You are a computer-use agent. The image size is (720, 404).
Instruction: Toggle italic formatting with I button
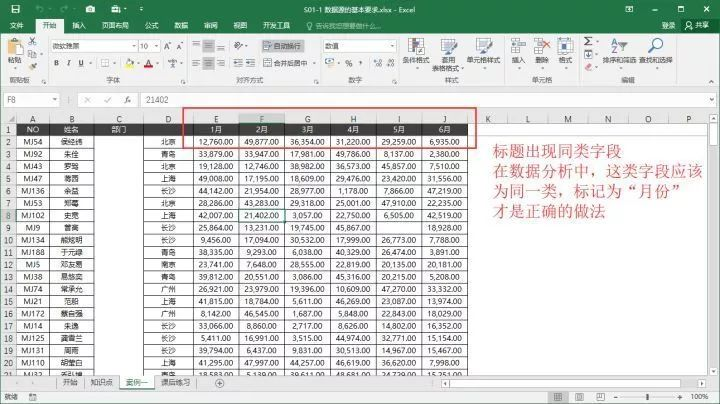coord(68,63)
